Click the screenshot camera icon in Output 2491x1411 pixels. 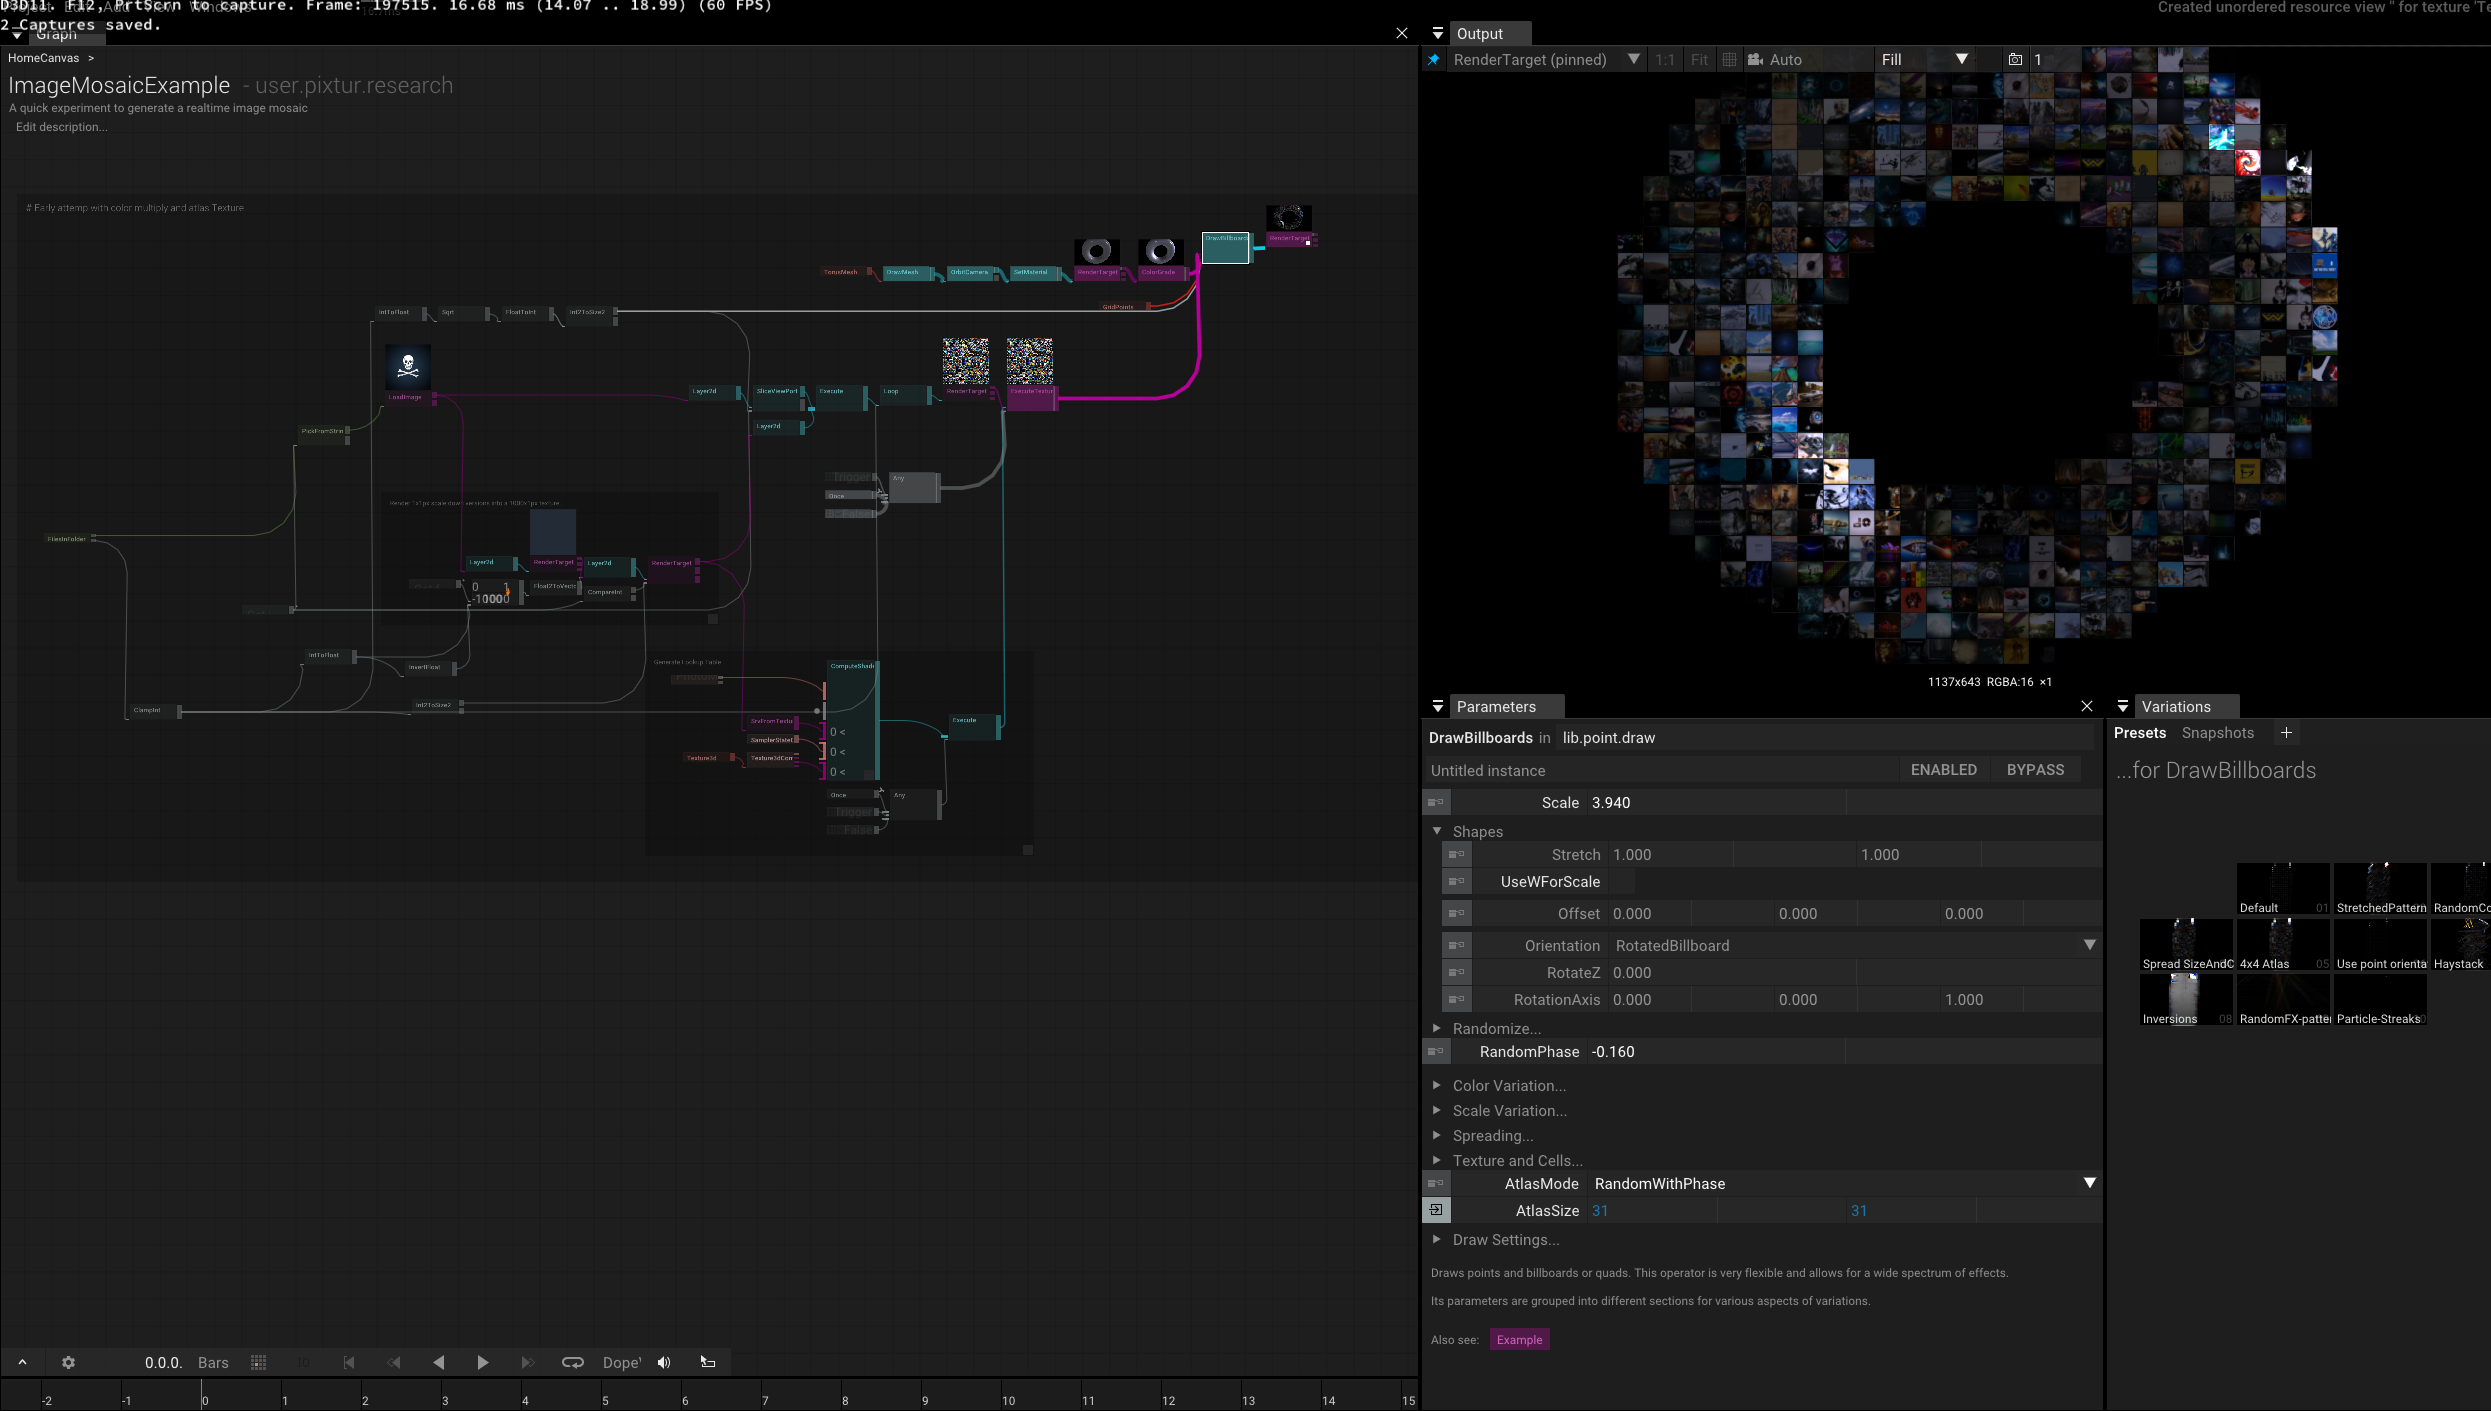point(2015,60)
